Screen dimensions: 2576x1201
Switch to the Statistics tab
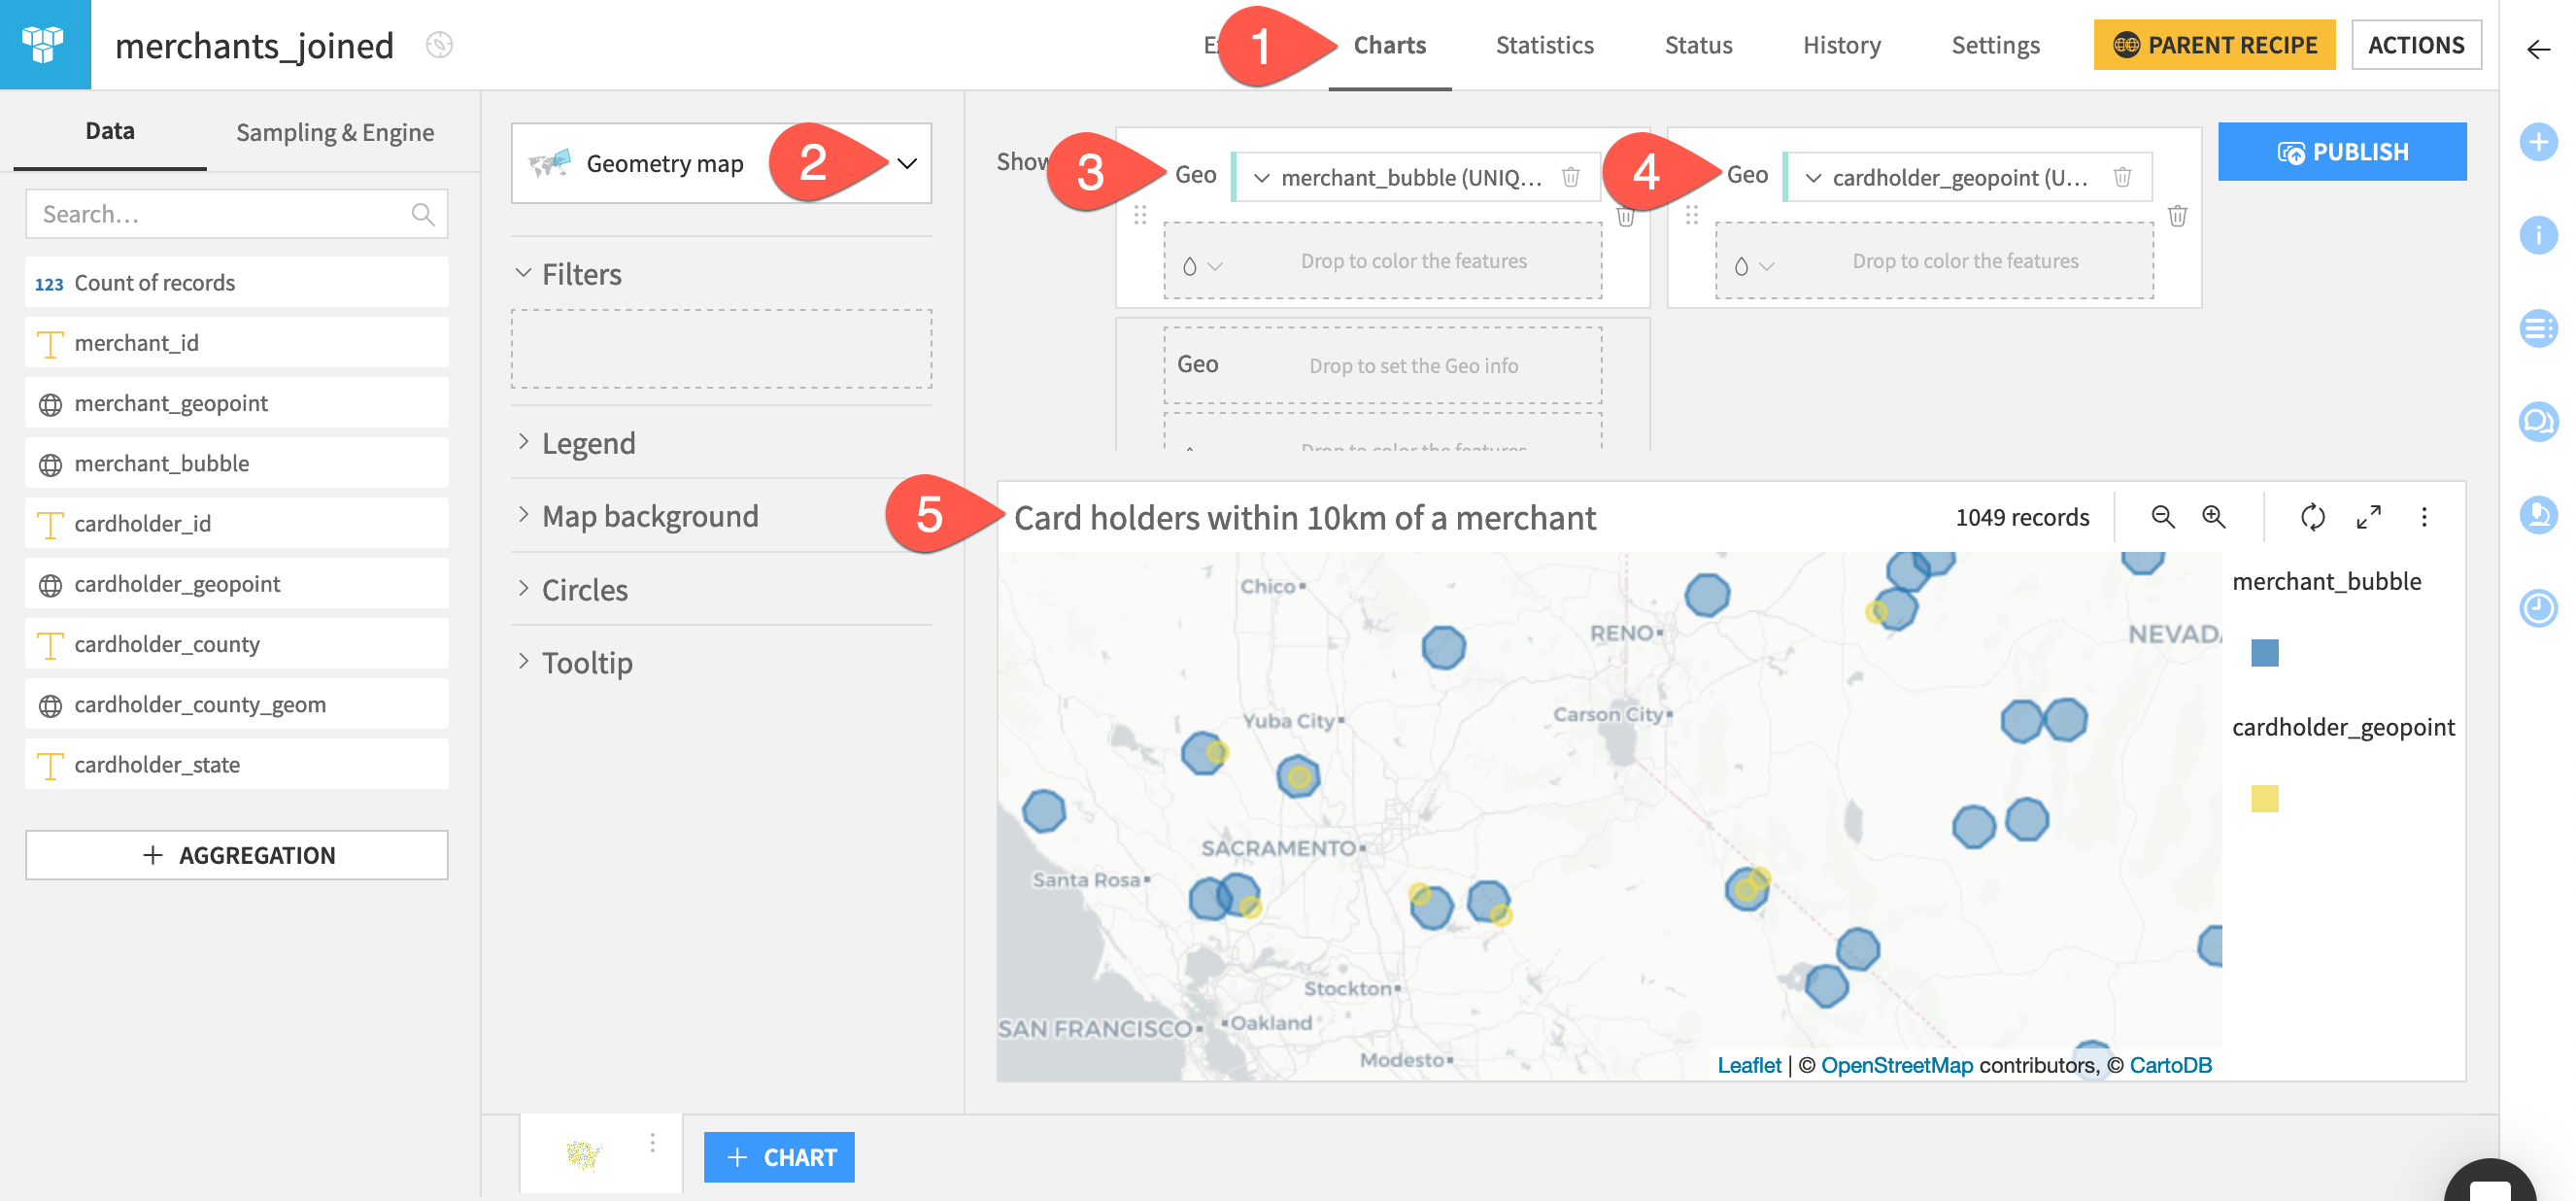point(1544,44)
